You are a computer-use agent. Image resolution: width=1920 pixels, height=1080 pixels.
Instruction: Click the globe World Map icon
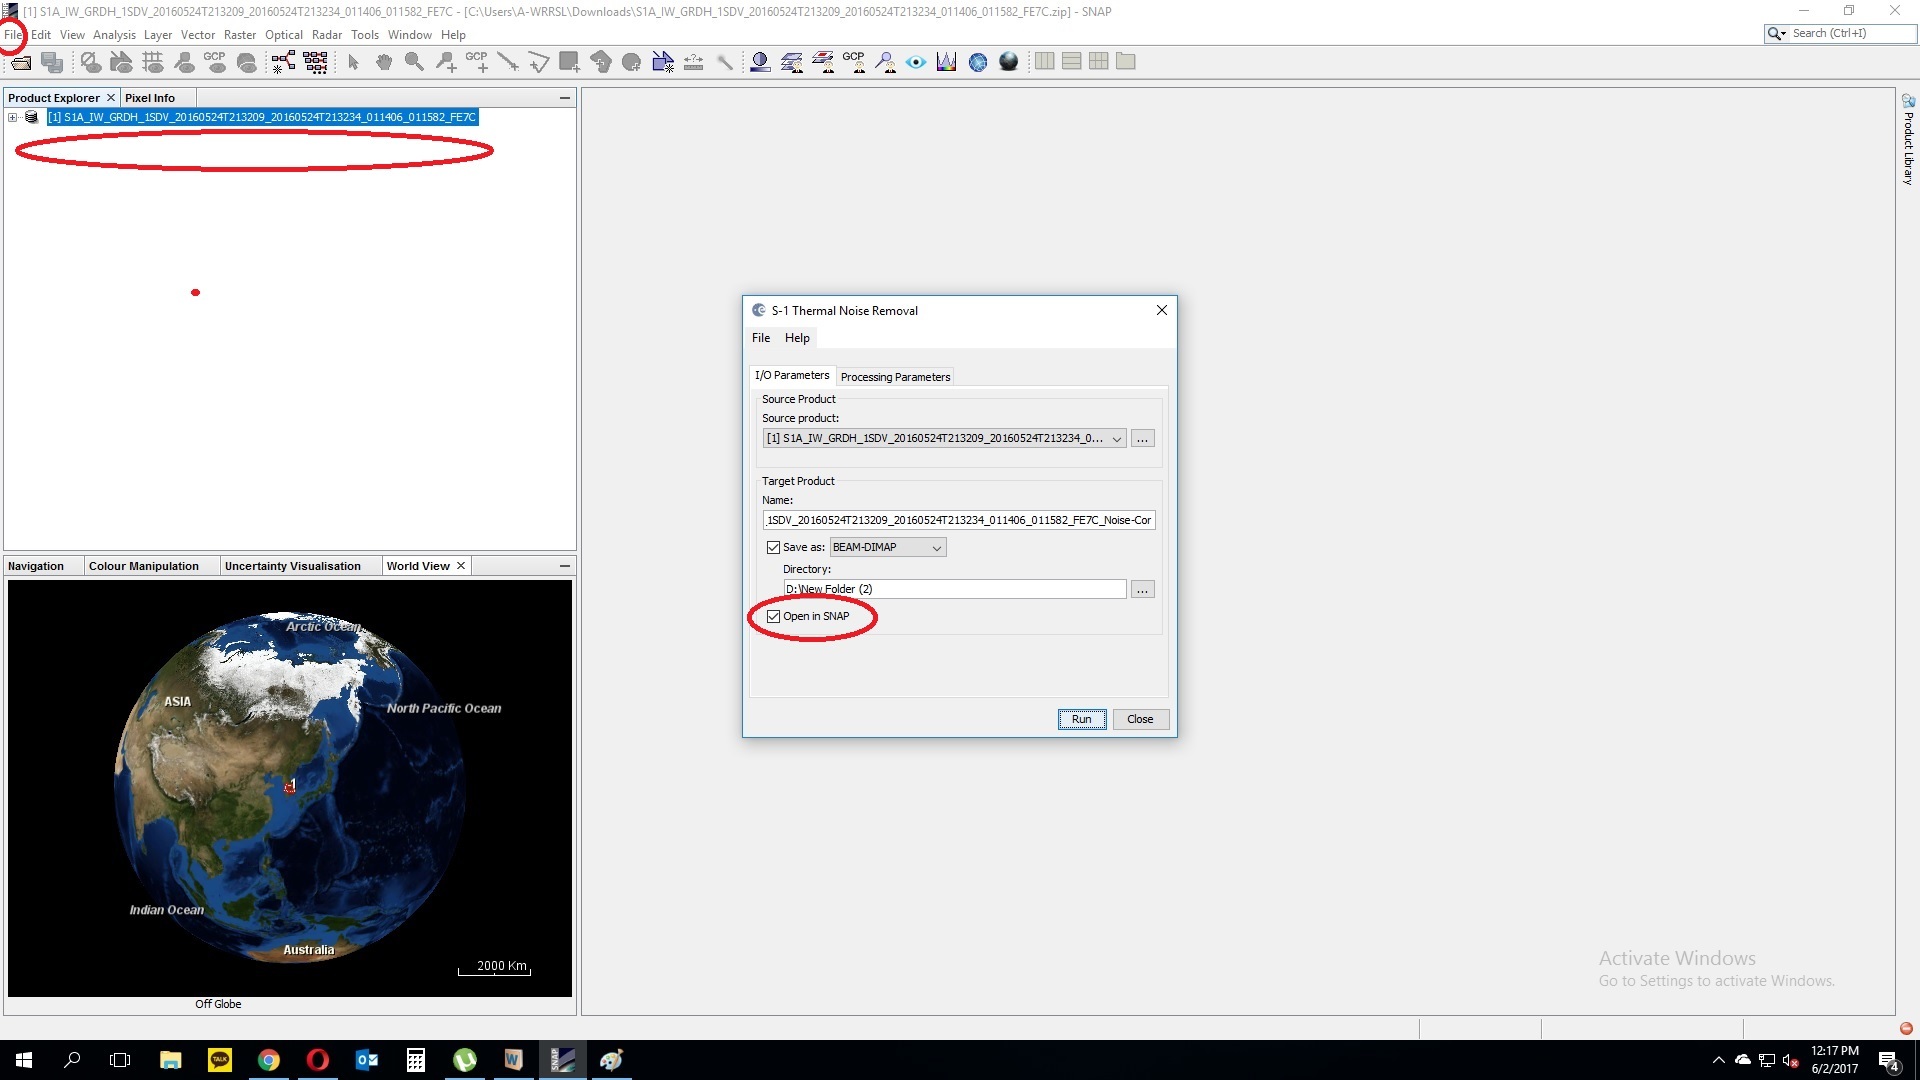click(978, 62)
